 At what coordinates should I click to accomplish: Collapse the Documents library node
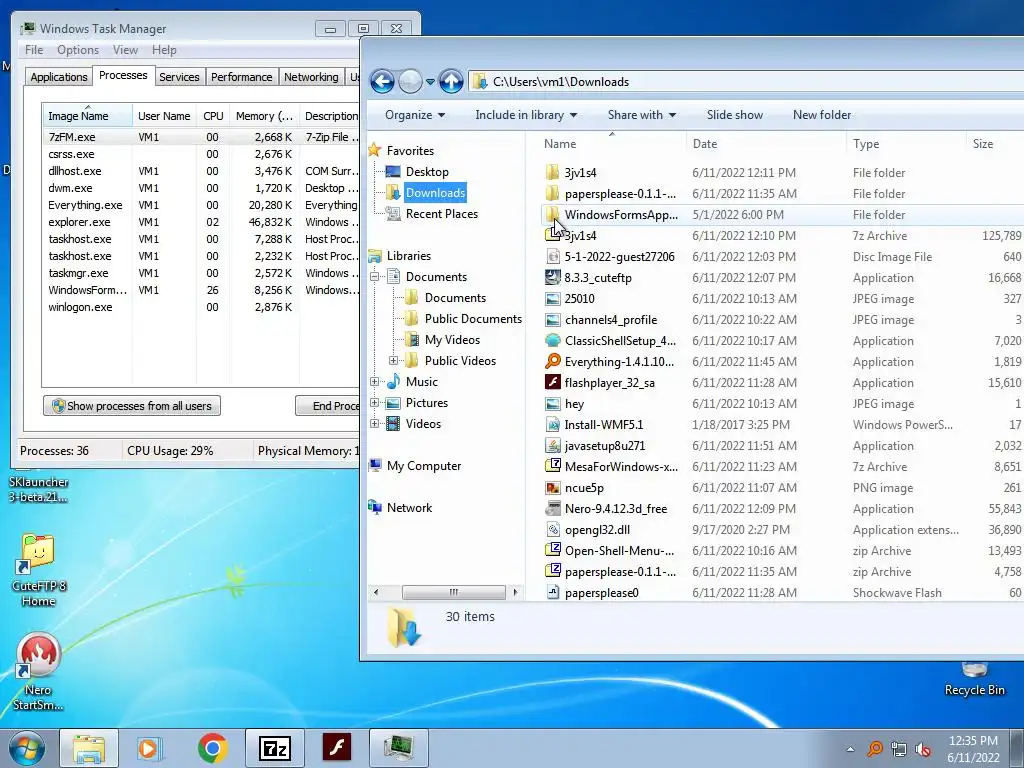tap(374, 277)
